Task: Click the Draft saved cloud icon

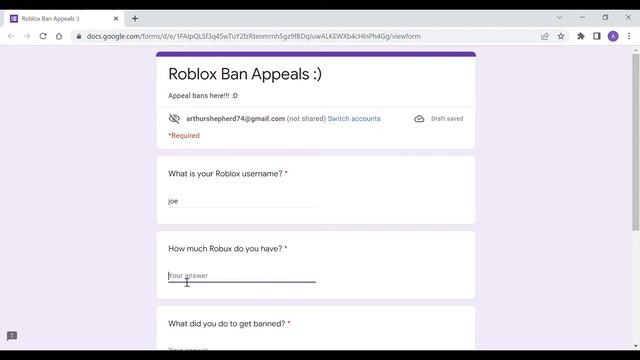Action: point(419,119)
